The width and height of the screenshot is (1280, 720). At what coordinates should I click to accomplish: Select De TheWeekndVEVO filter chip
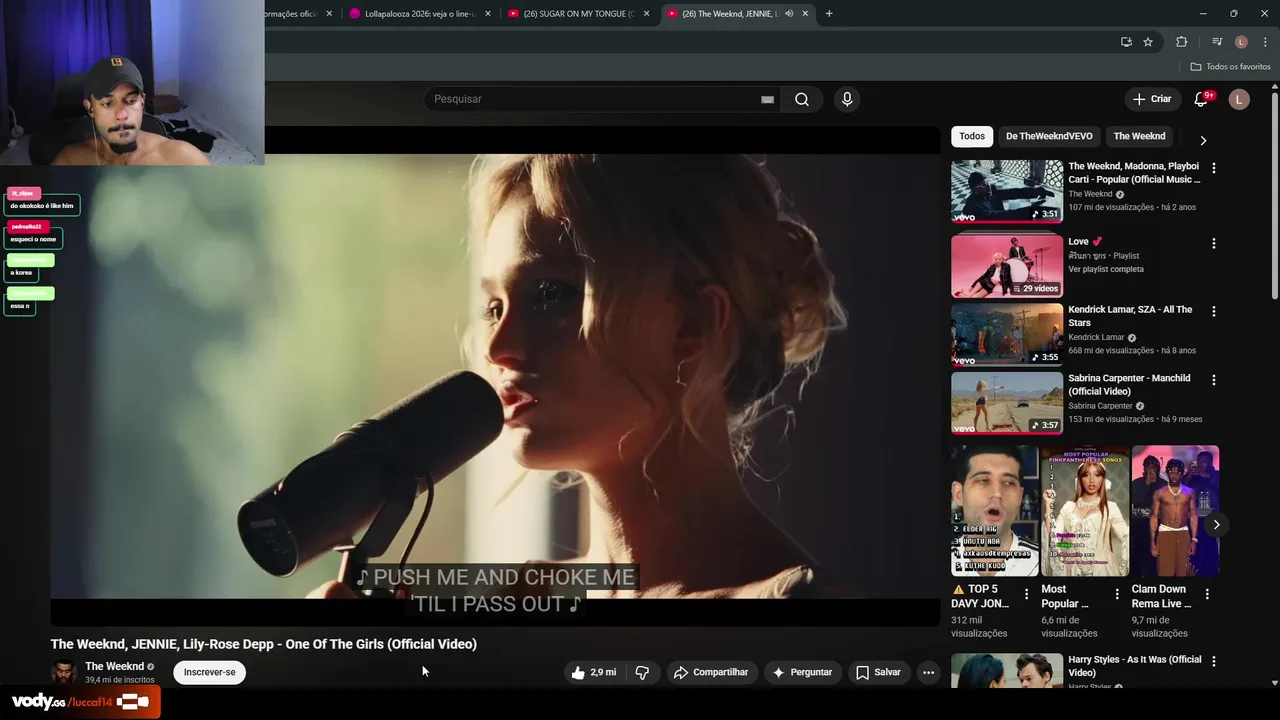pos(1049,136)
